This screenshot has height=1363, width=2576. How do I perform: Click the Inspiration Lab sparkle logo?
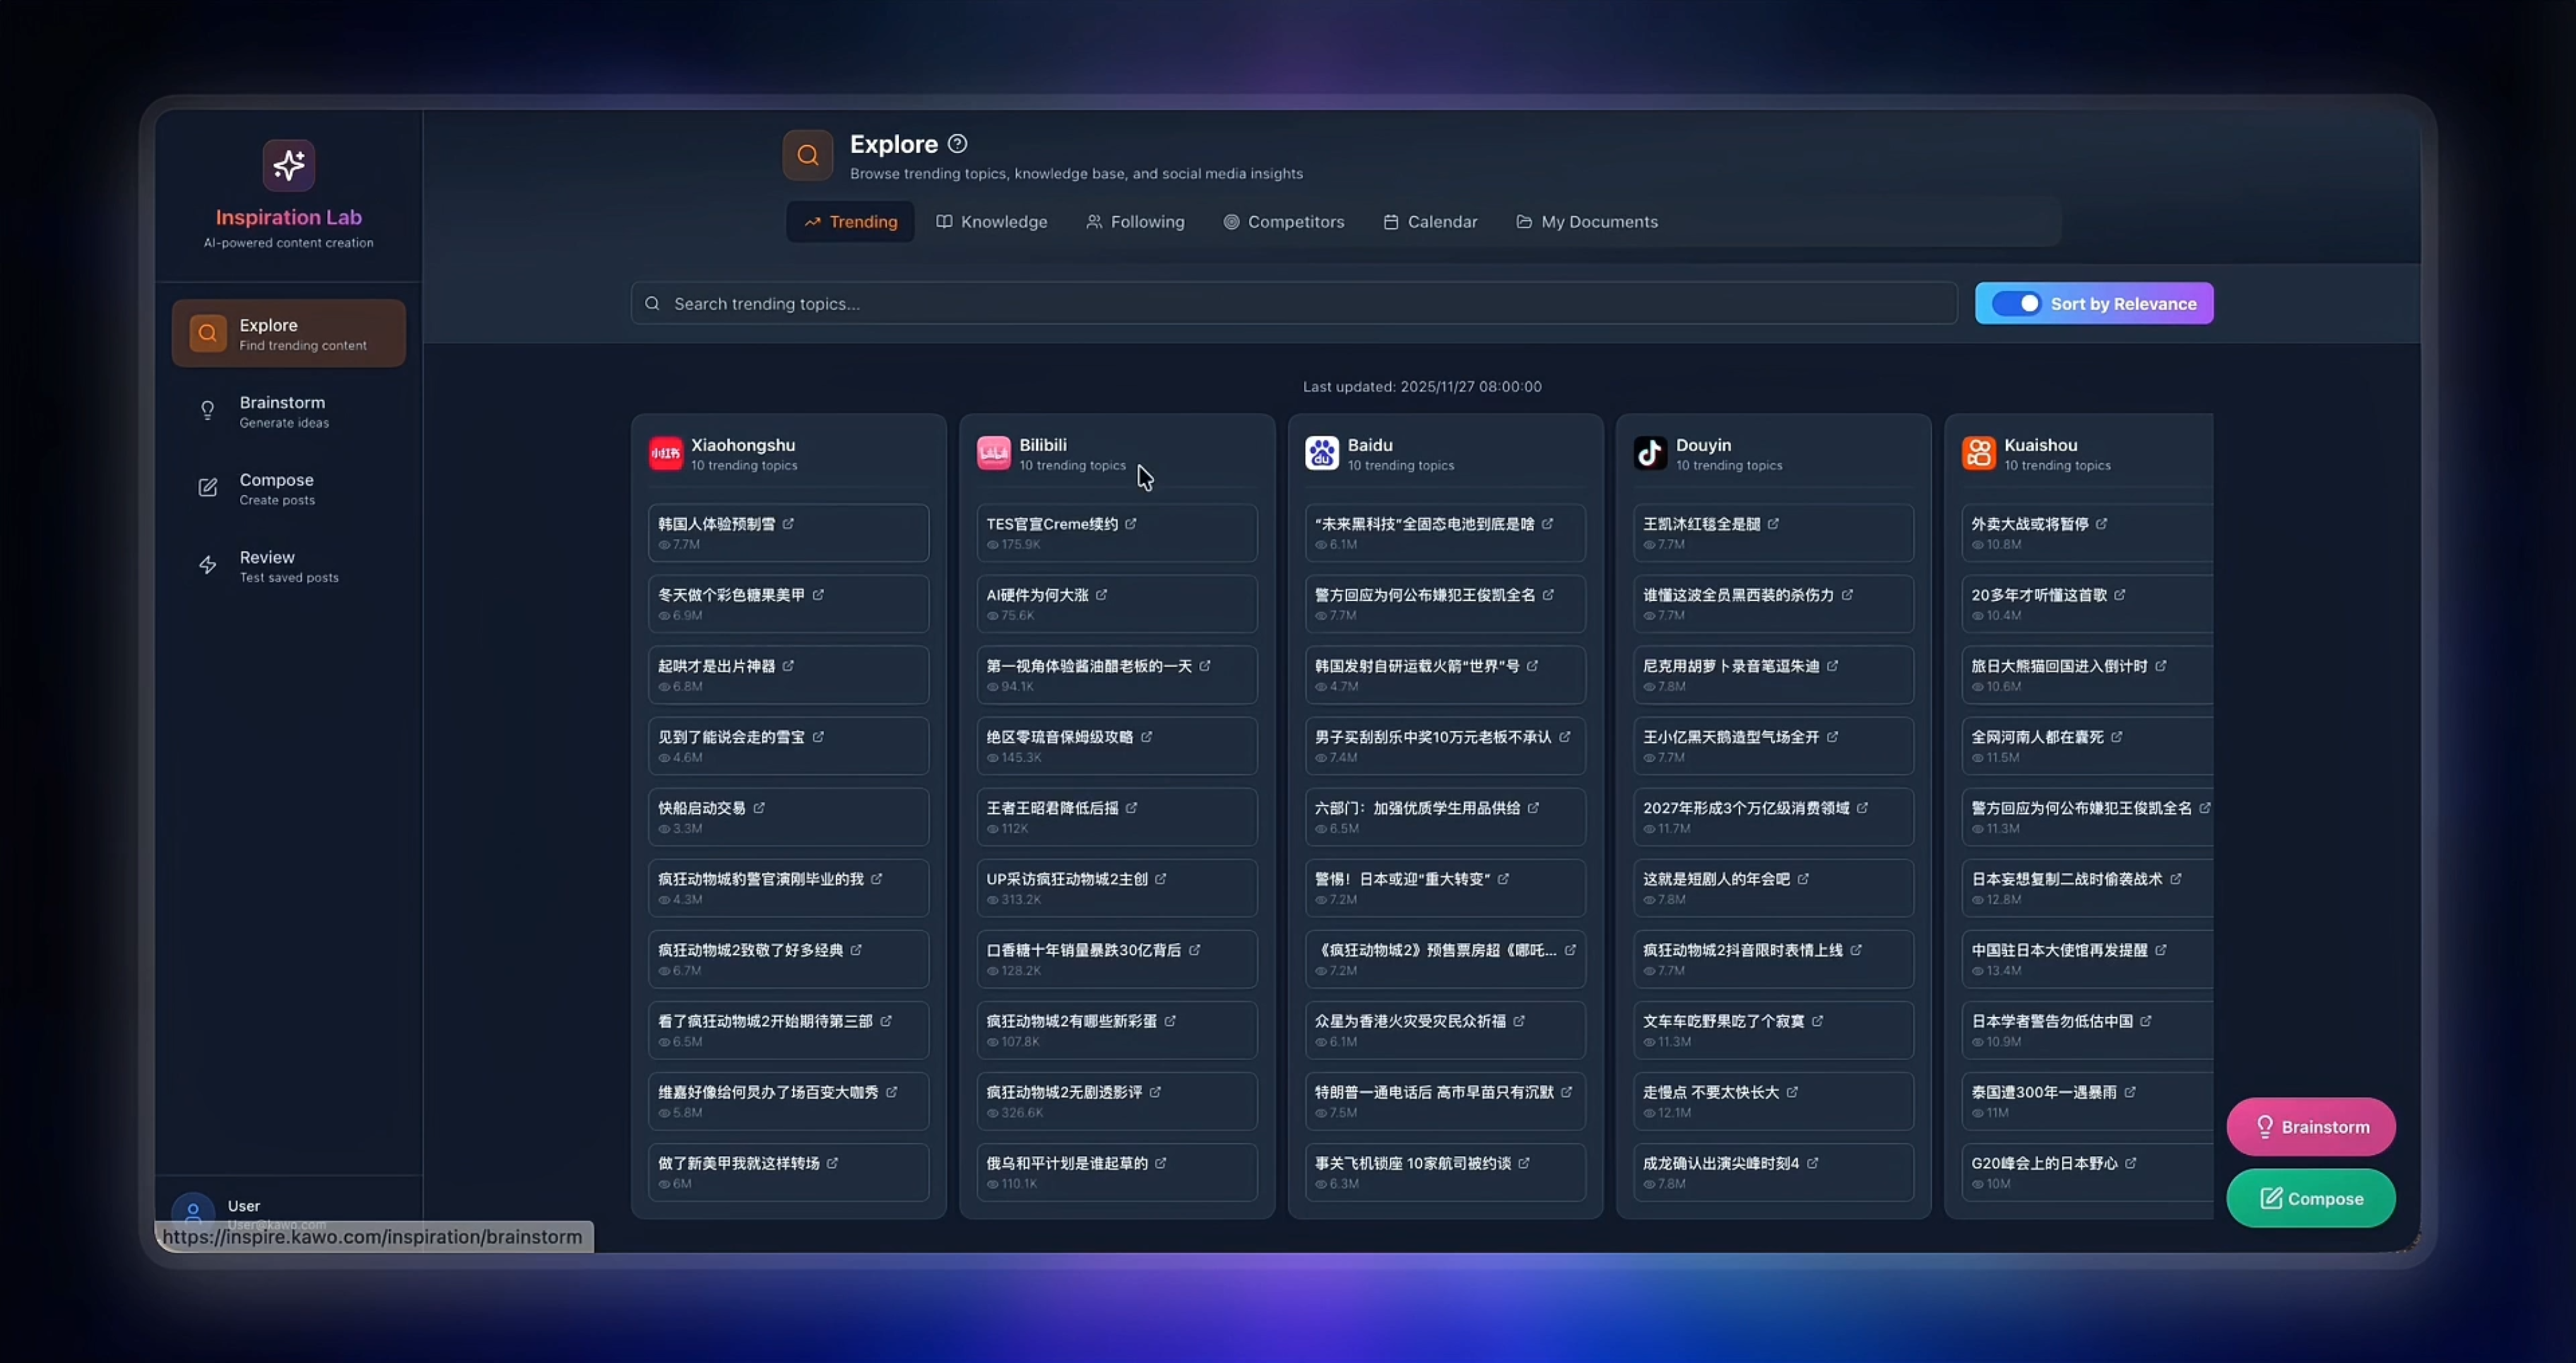click(288, 165)
